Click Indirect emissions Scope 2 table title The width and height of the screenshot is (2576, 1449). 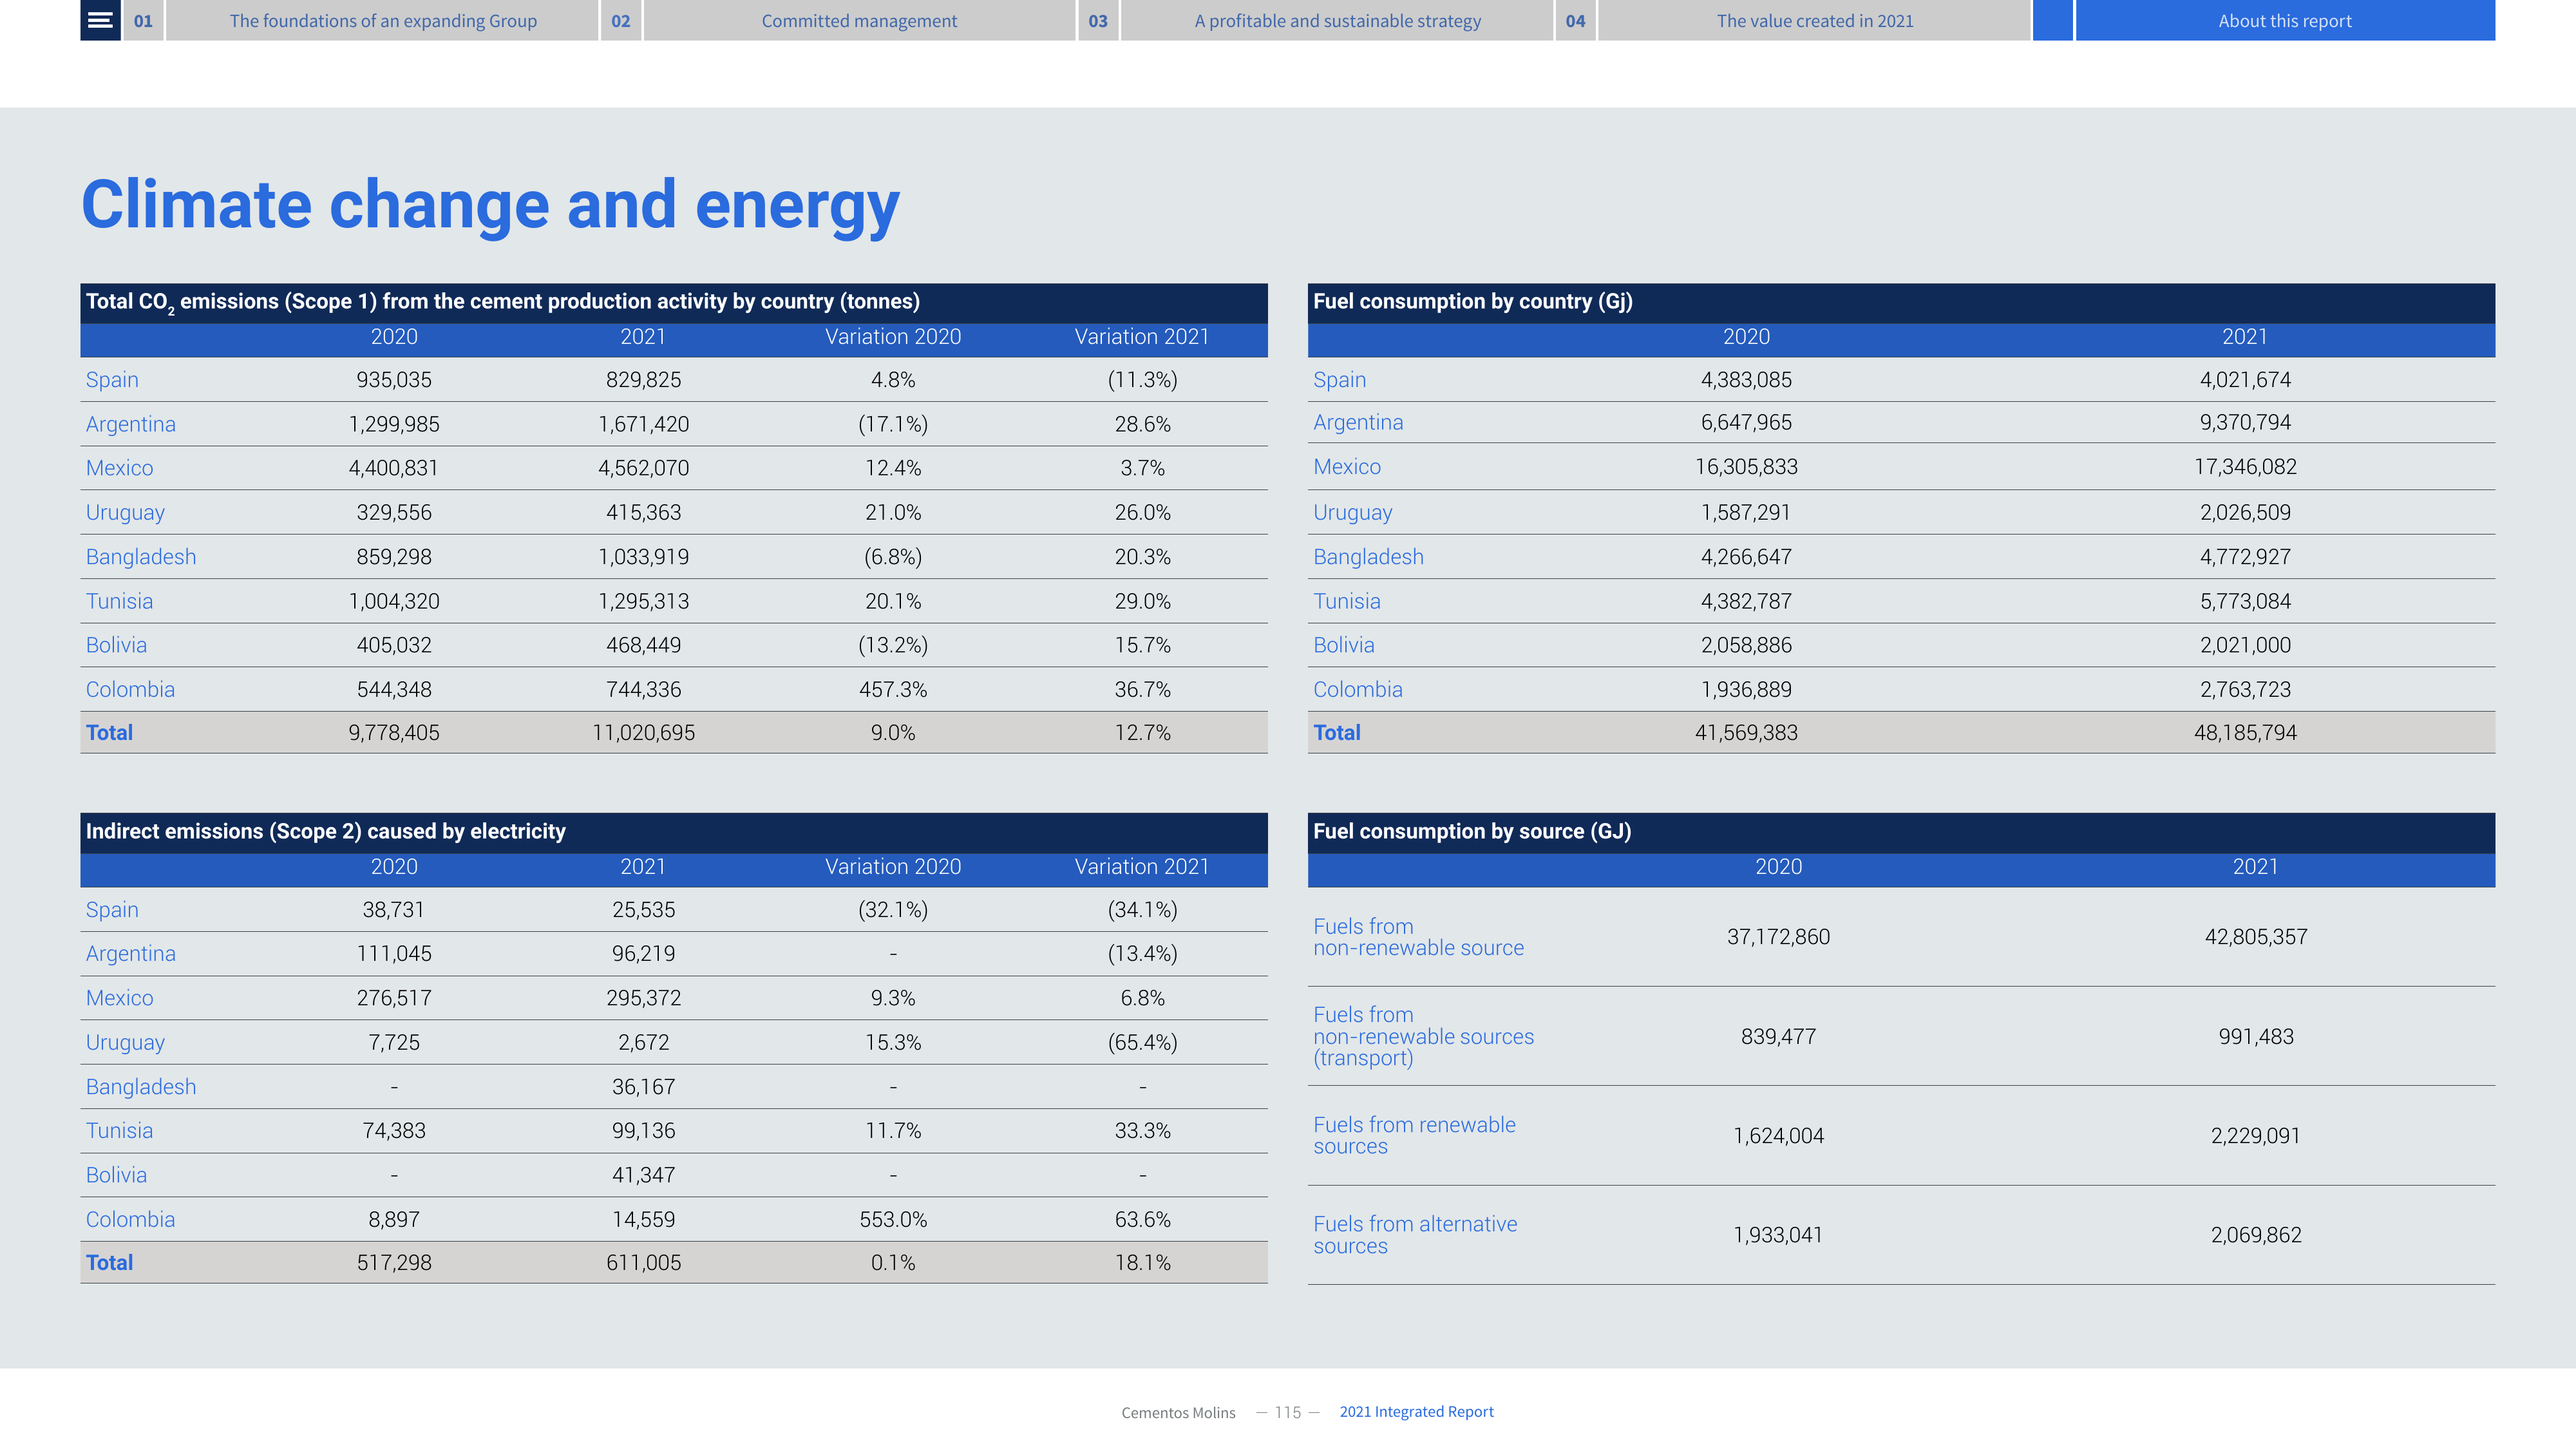click(325, 832)
